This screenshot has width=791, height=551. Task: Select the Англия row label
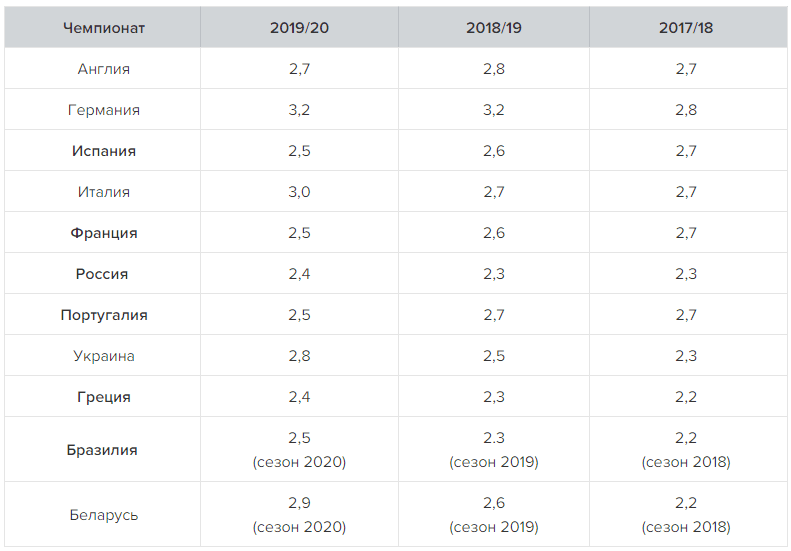pos(104,69)
